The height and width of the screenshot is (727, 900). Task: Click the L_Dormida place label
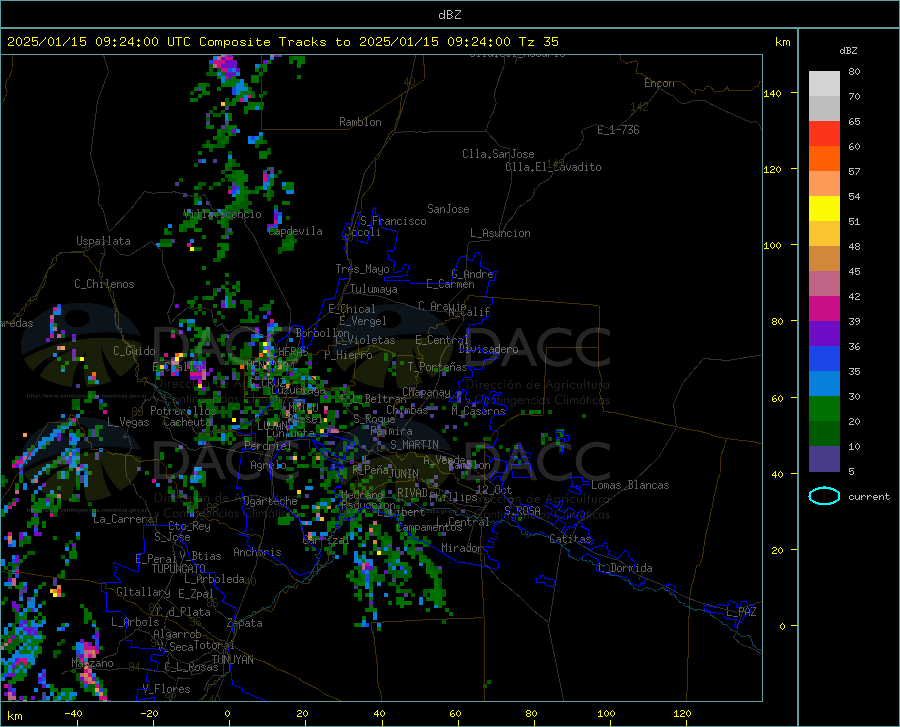[x=624, y=568]
